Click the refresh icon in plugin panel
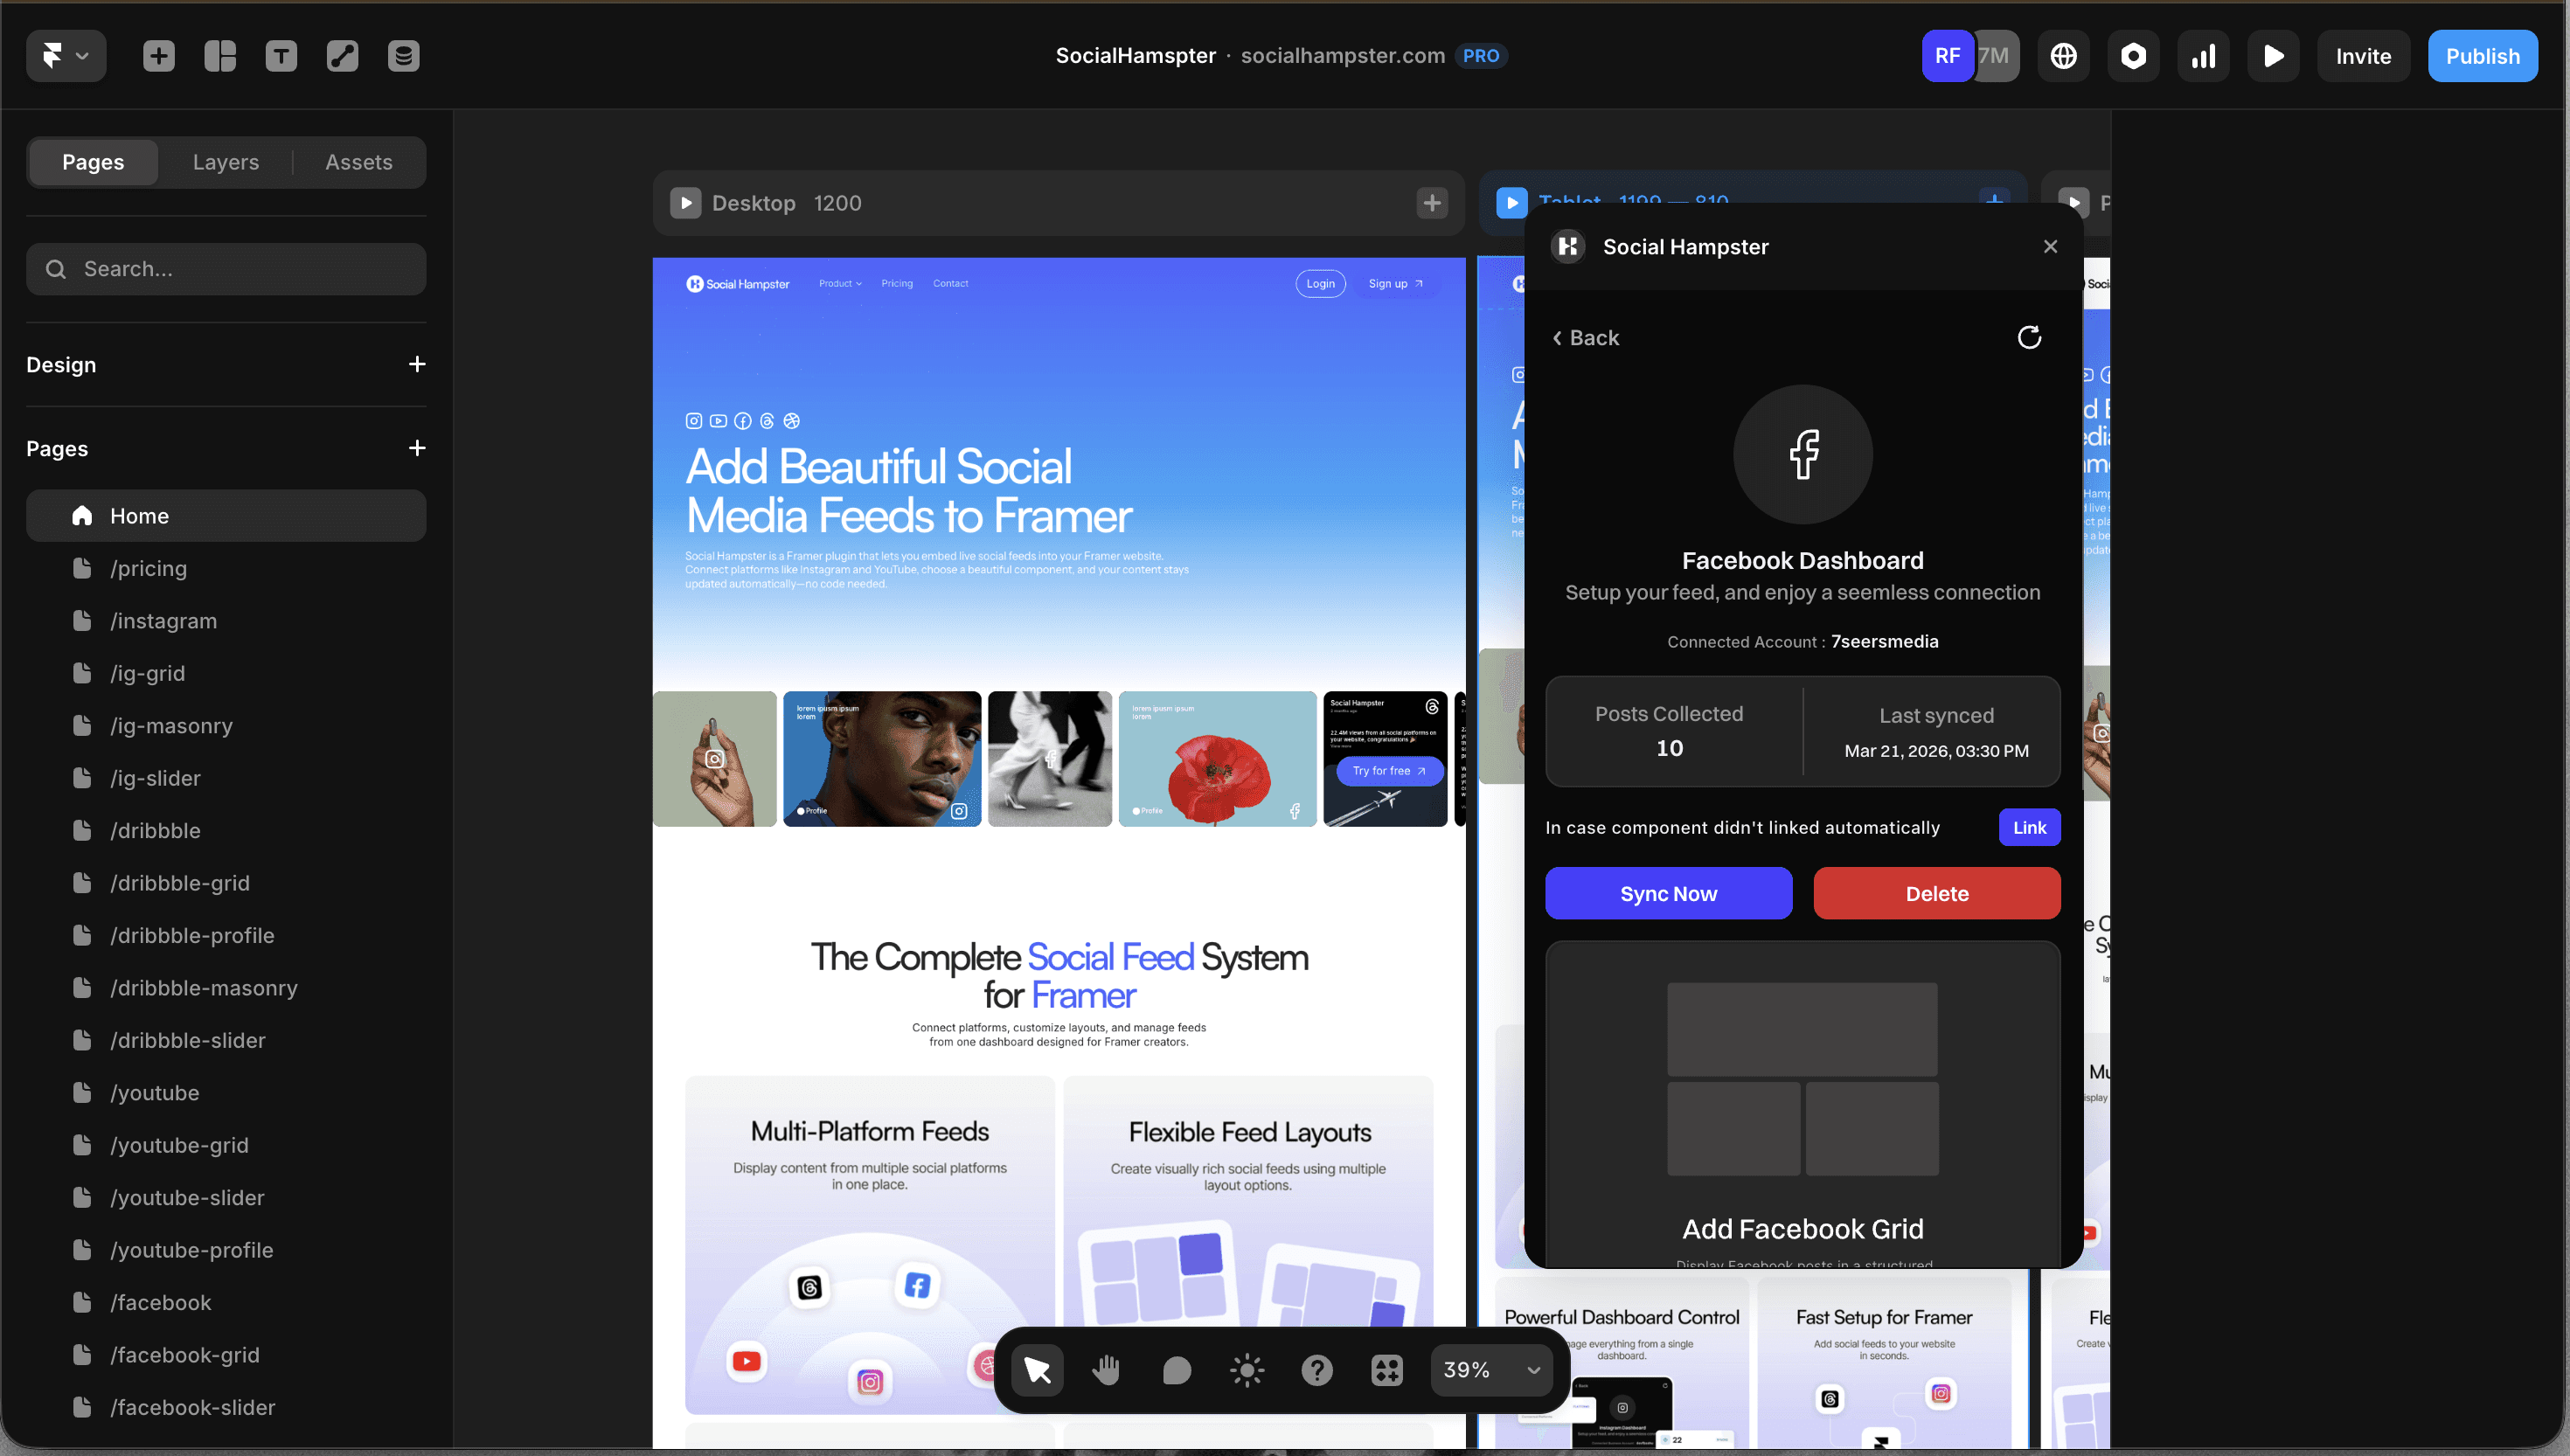The width and height of the screenshot is (2570, 1456). [x=2028, y=338]
